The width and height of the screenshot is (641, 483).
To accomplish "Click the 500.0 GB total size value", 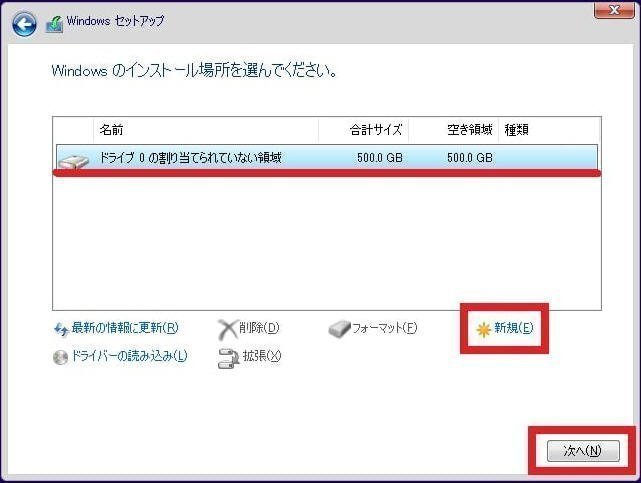I will click(x=380, y=158).
